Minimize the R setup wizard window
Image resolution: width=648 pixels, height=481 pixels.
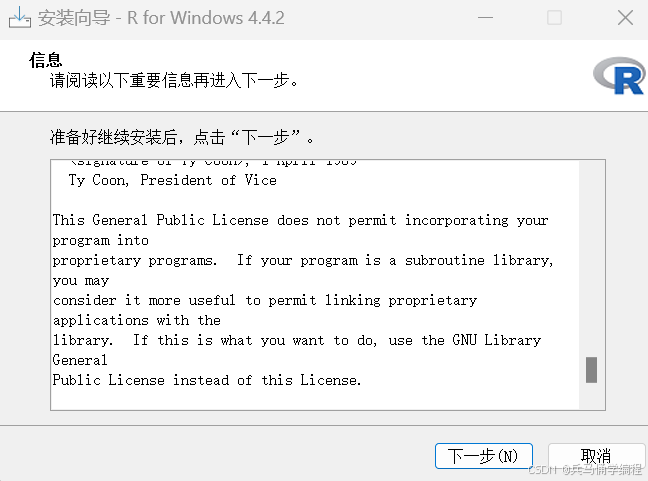pyautogui.click(x=485, y=18)
